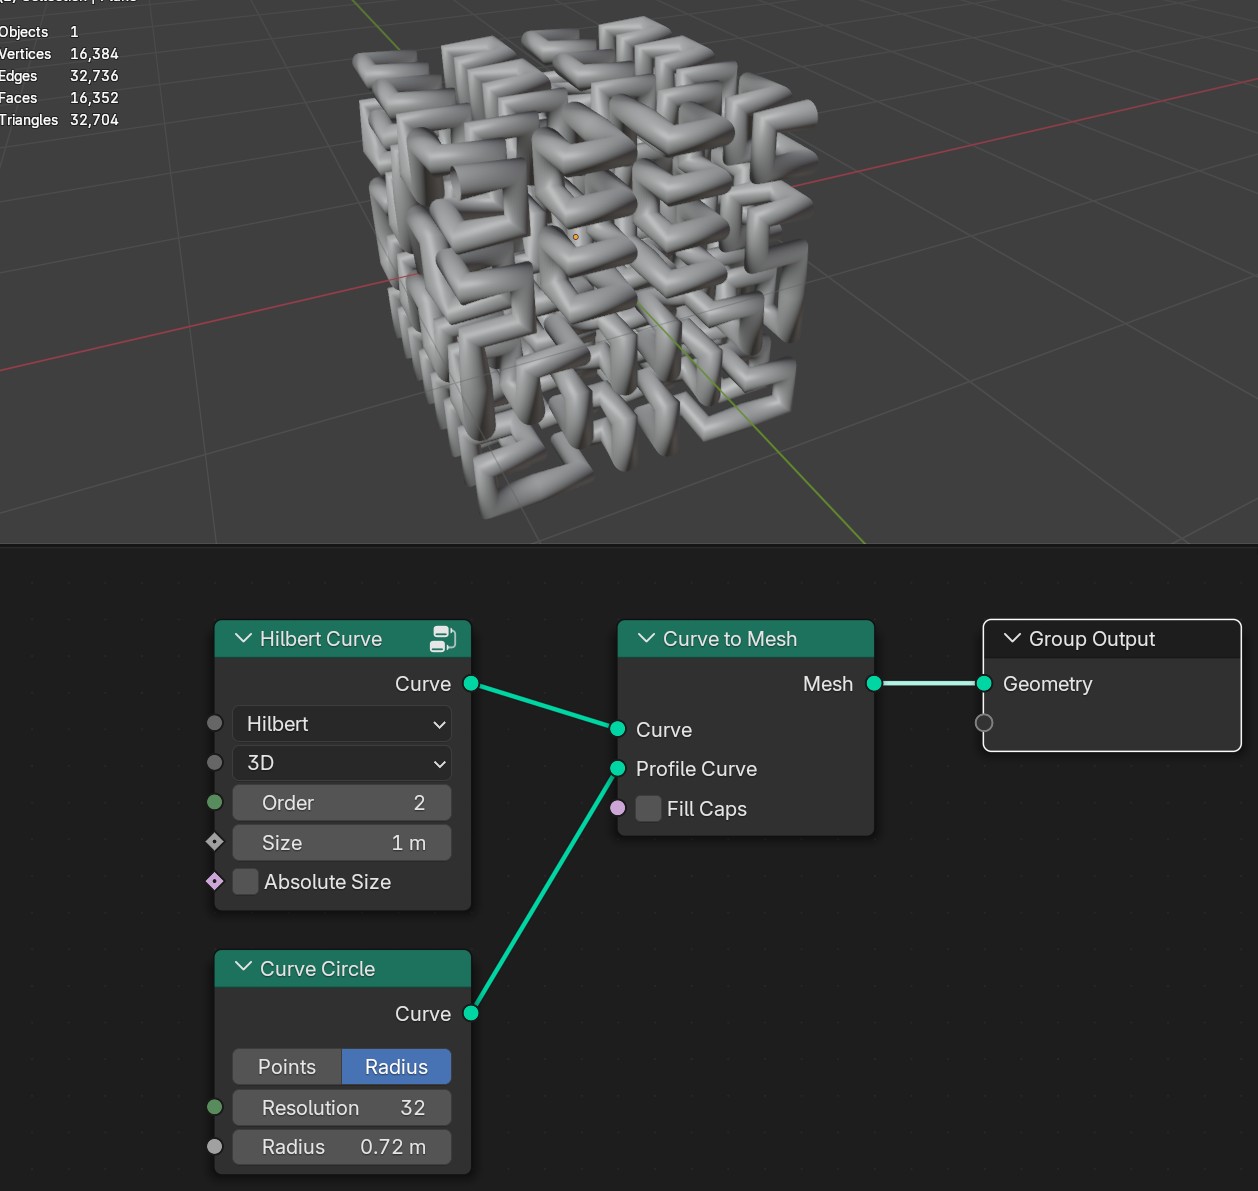This screenshot has height=1191, width=1258.
Task: Click Hilbert Curve output Curve socket
Action: 471,684
